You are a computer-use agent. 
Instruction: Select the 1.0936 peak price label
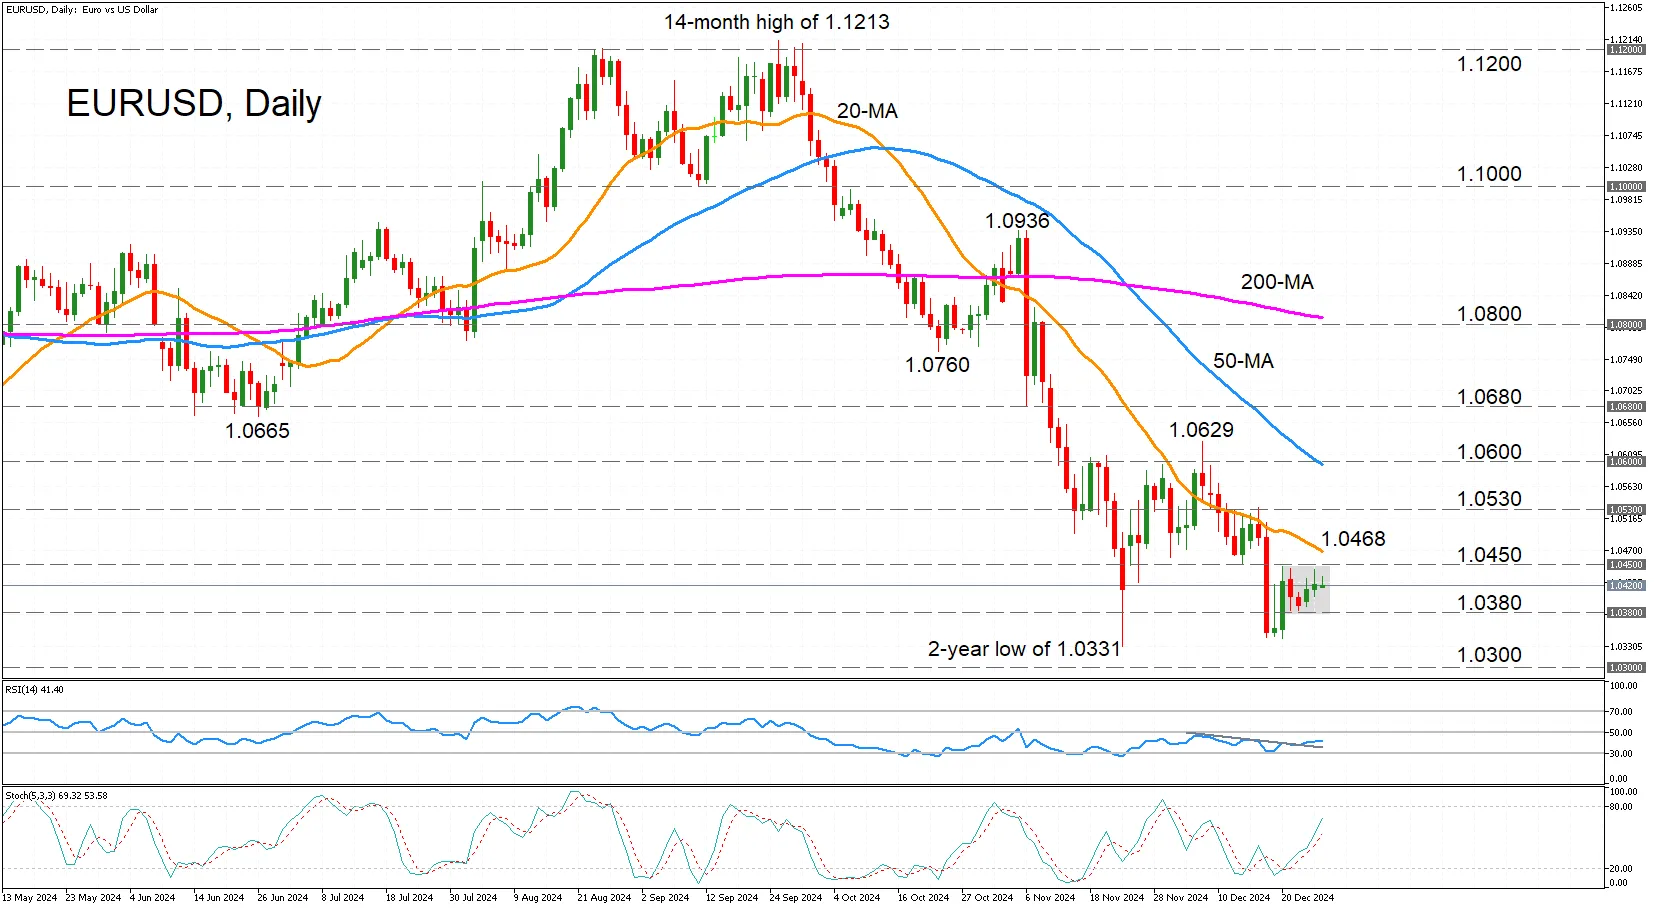(1017, 221)
